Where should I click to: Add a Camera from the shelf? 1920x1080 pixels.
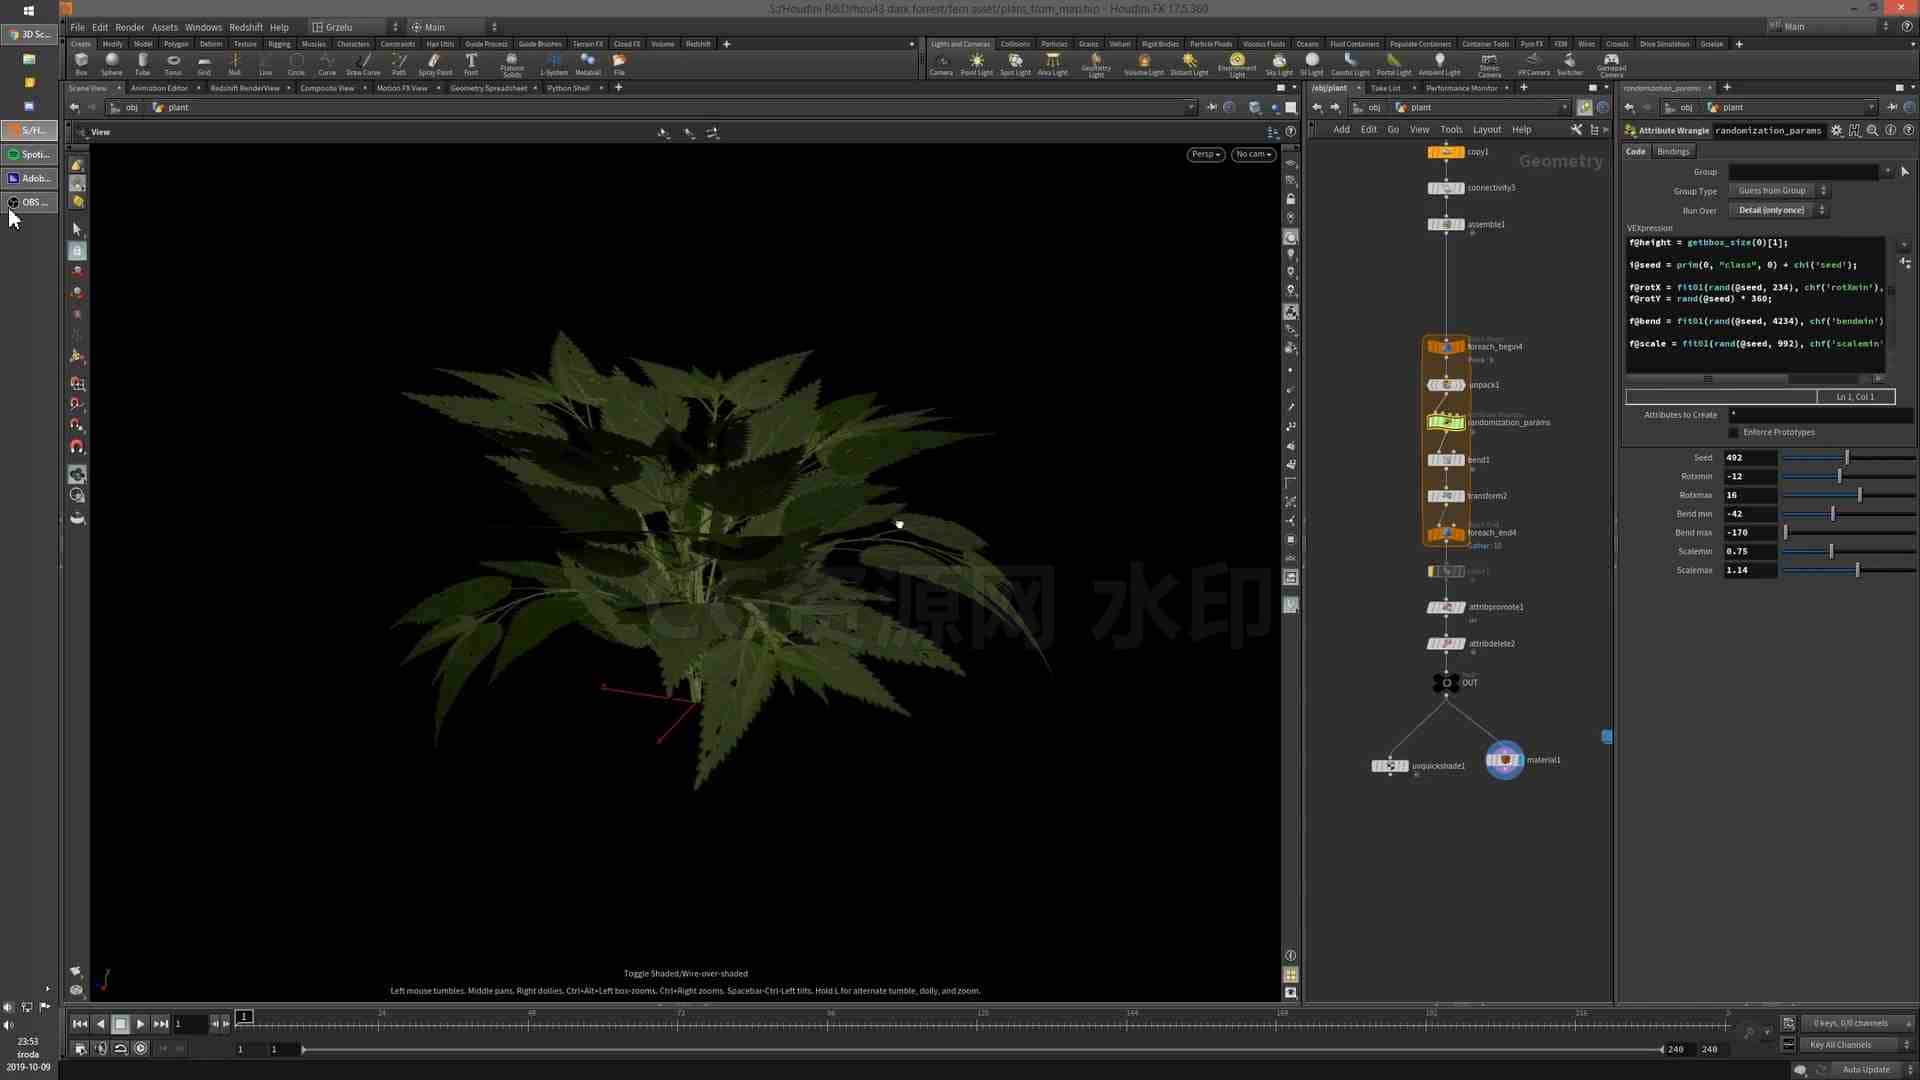click(941, 64)
